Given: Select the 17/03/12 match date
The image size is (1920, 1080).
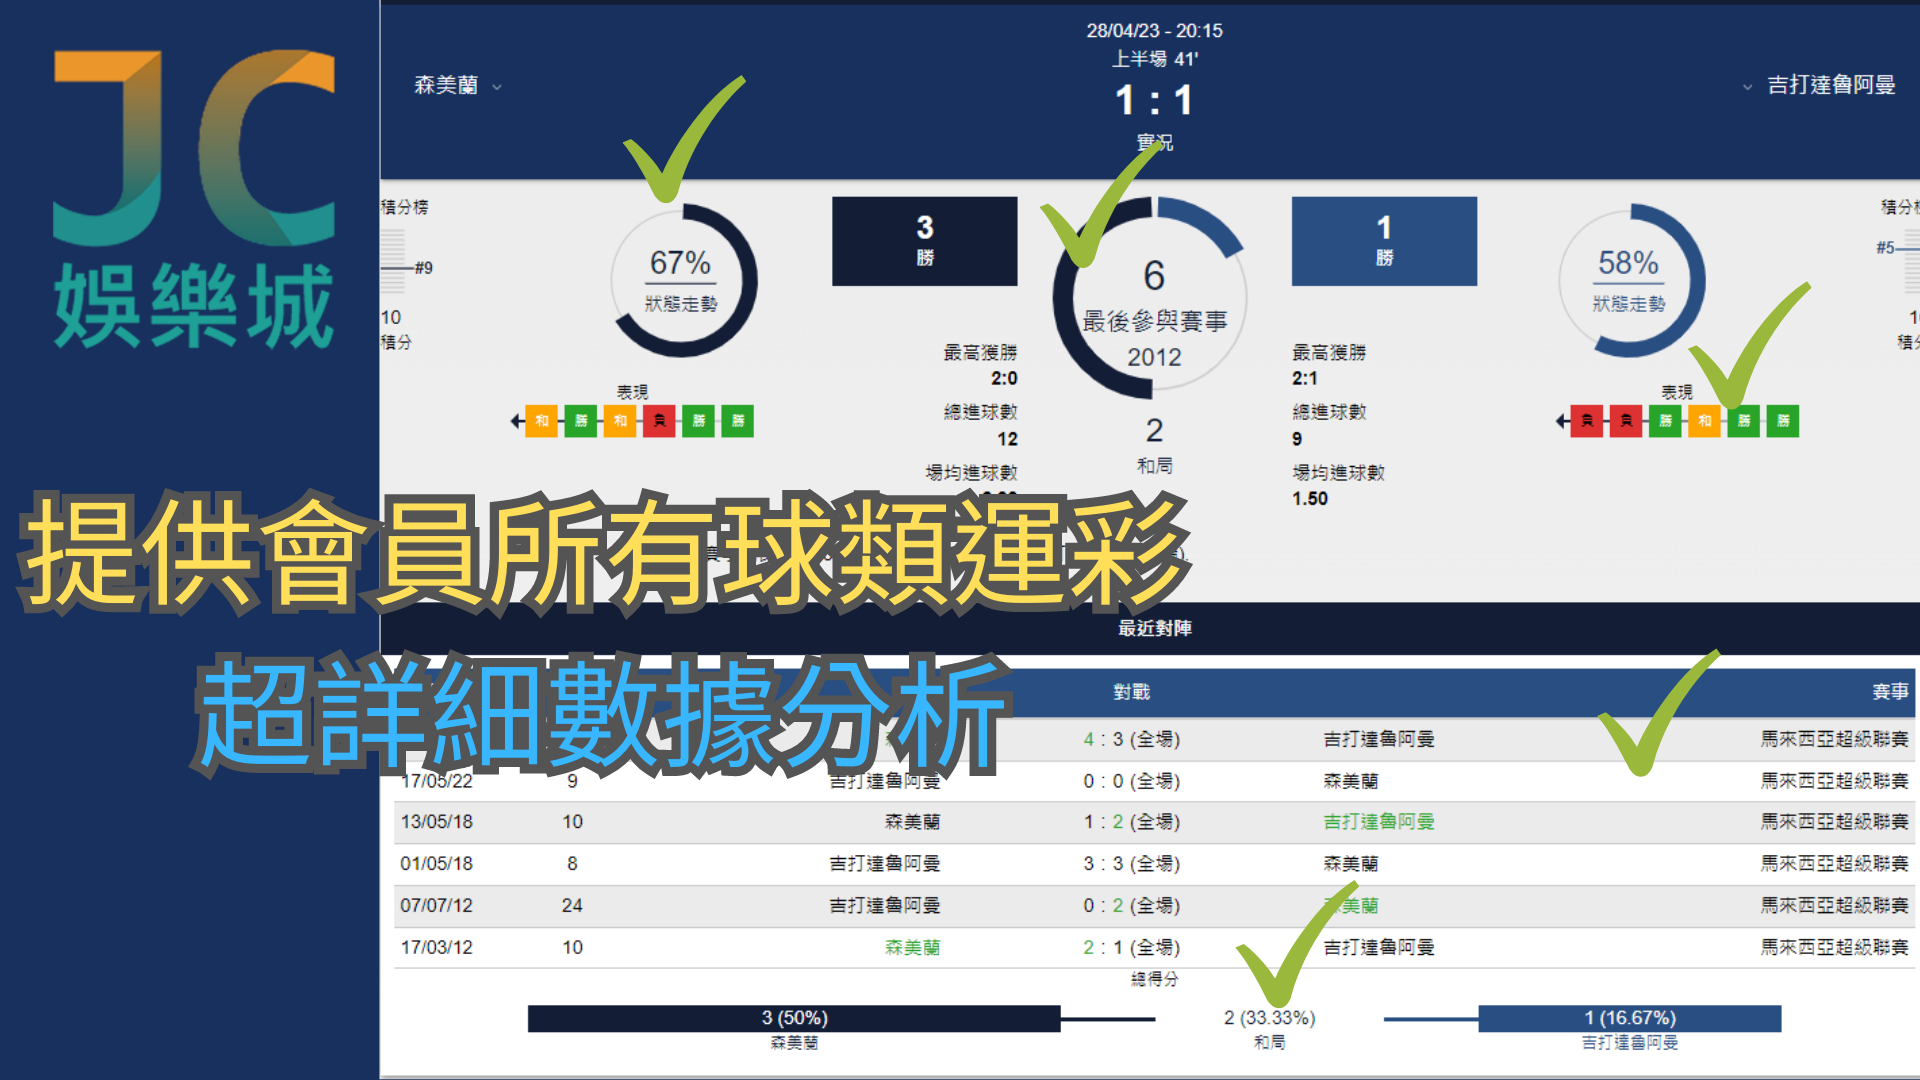Looking at the screenshot, I should (436, 948).
